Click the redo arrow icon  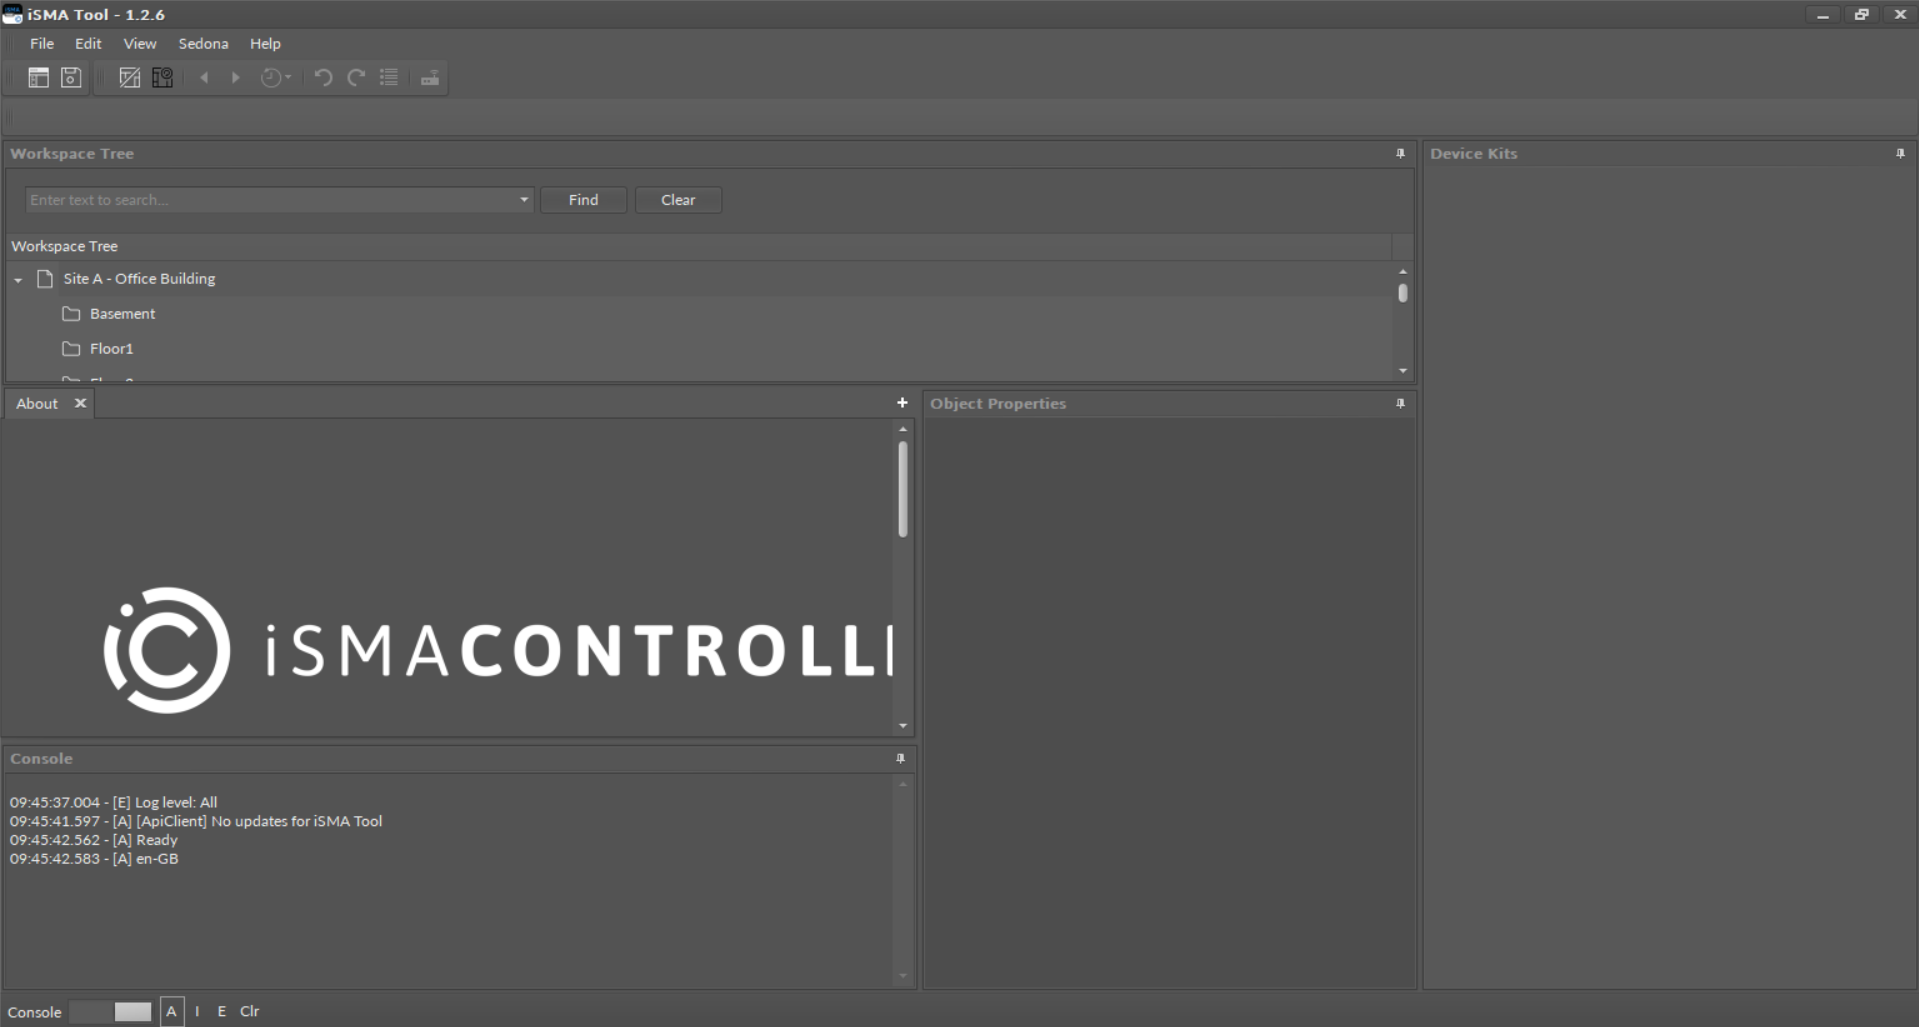356,78
